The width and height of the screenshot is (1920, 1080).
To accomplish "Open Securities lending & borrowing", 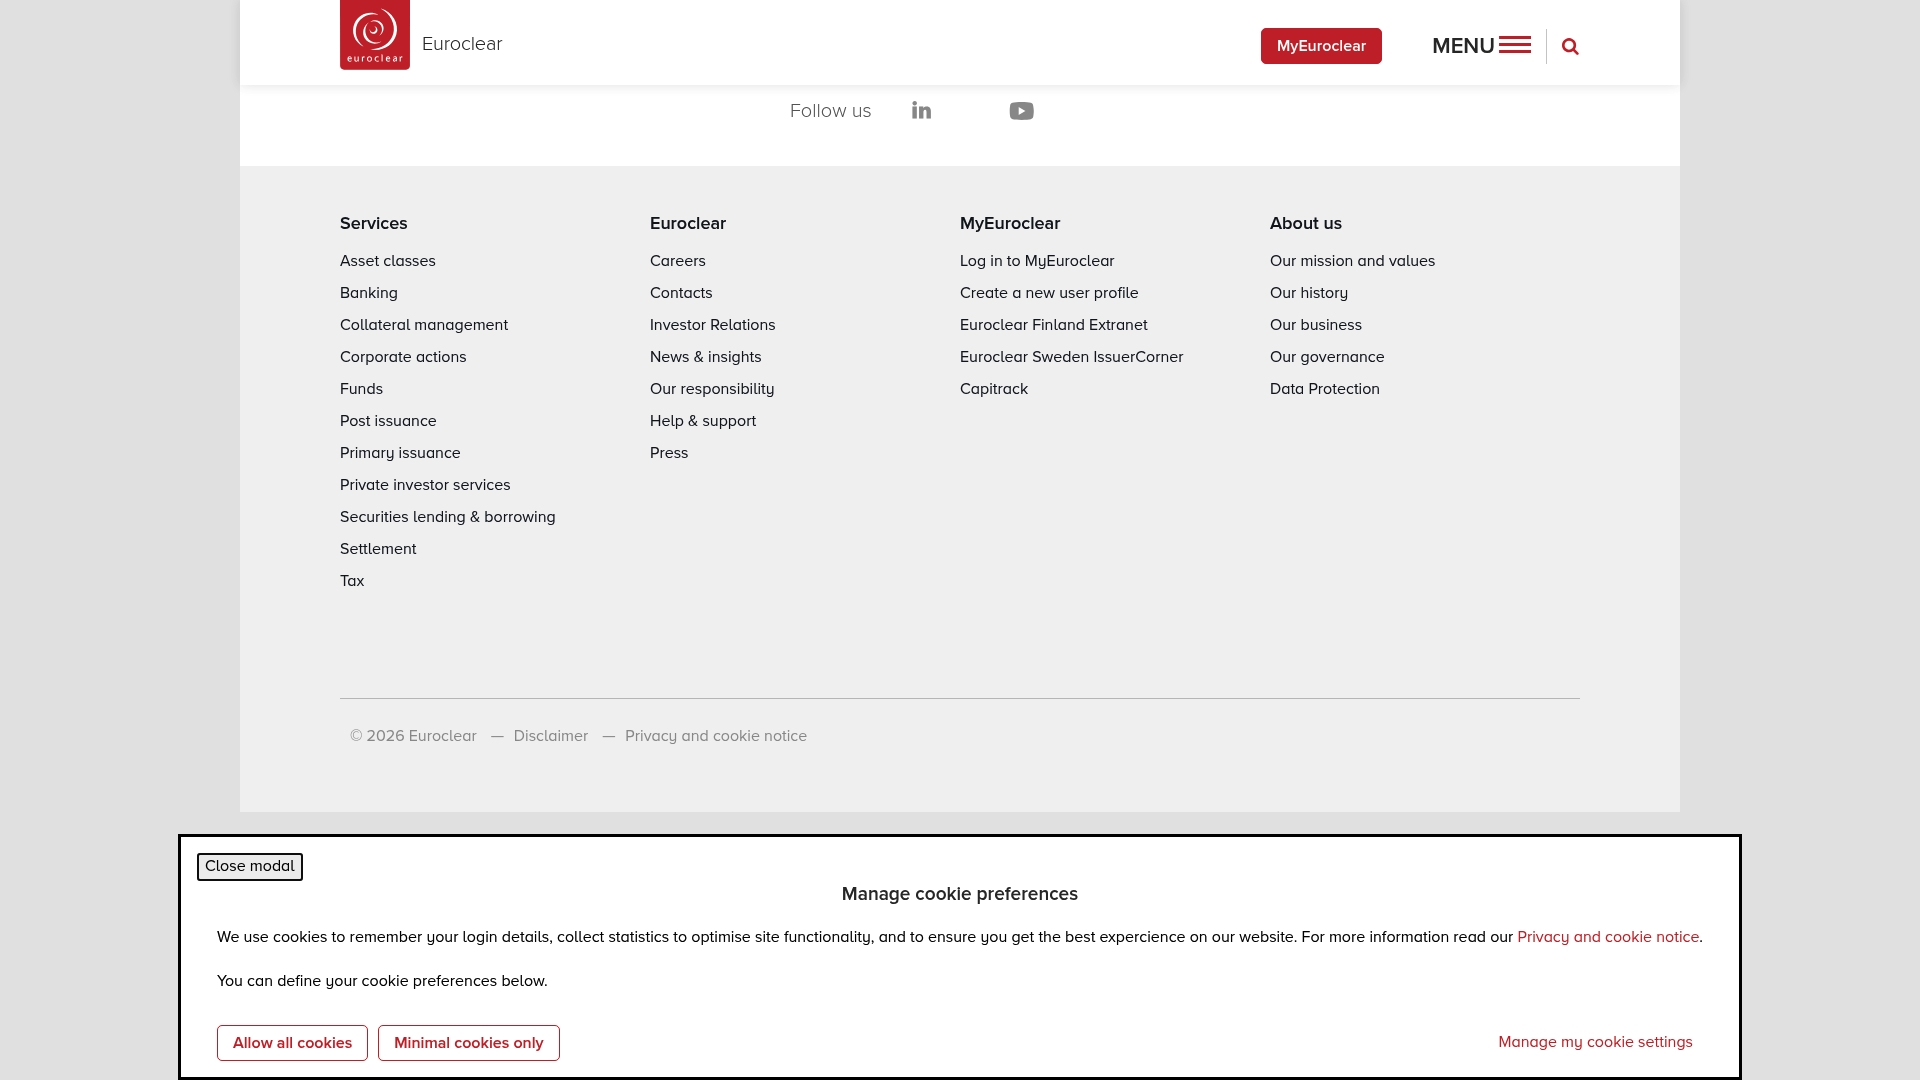I will pos(448,517).
